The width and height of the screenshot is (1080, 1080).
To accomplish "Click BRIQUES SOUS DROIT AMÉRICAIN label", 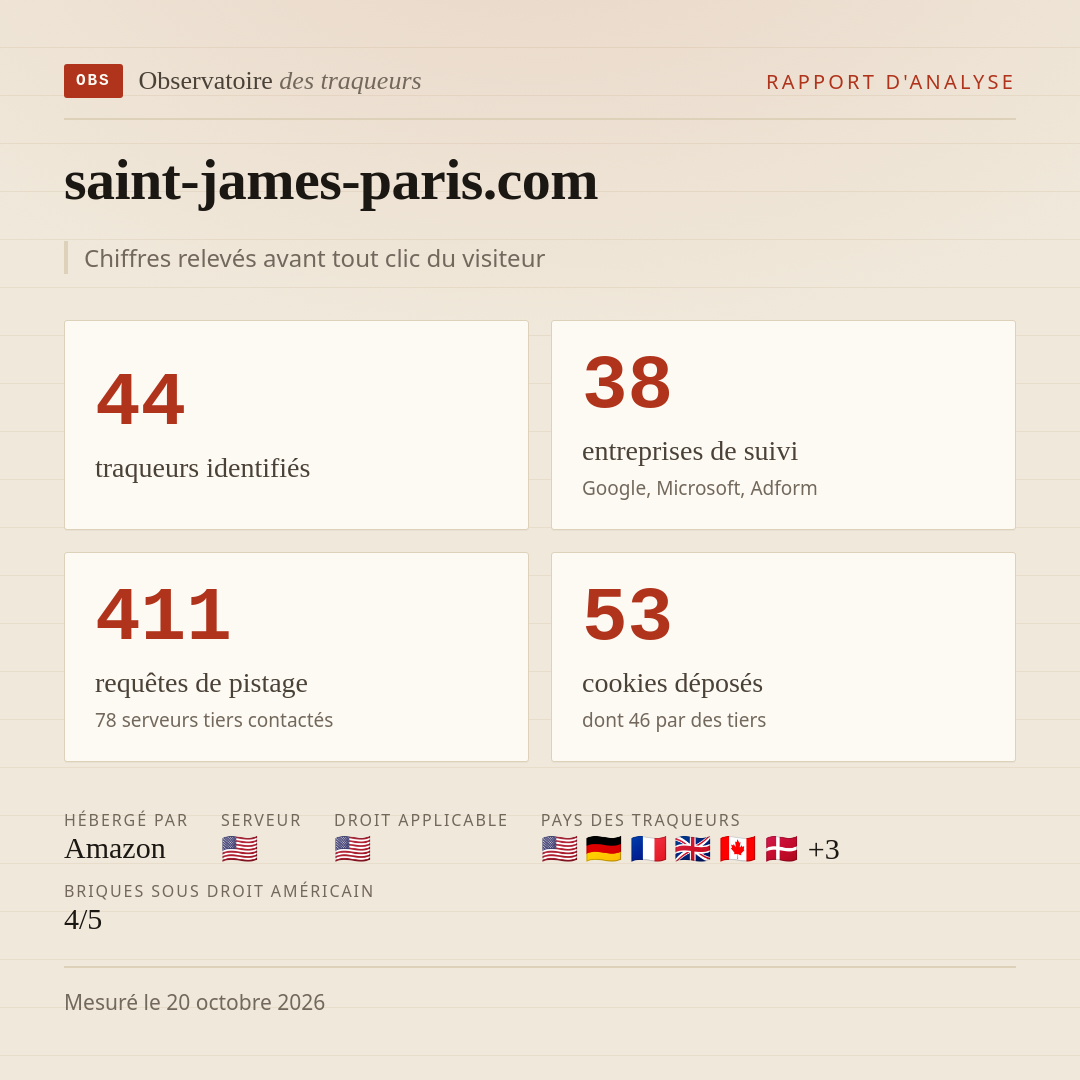I will point(219,891).
